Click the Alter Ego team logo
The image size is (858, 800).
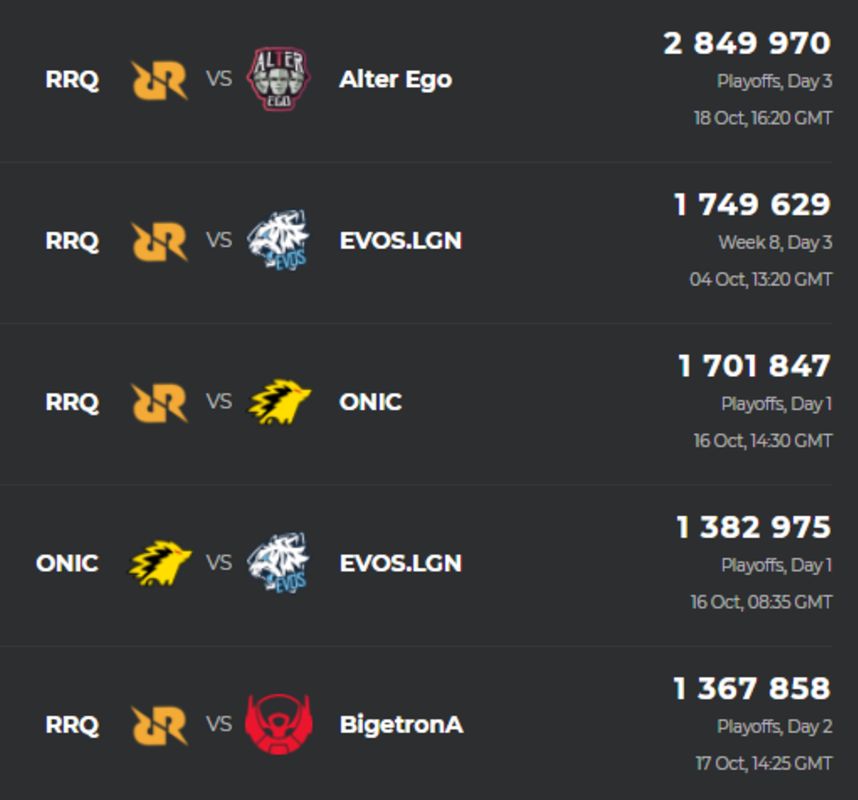279,79
